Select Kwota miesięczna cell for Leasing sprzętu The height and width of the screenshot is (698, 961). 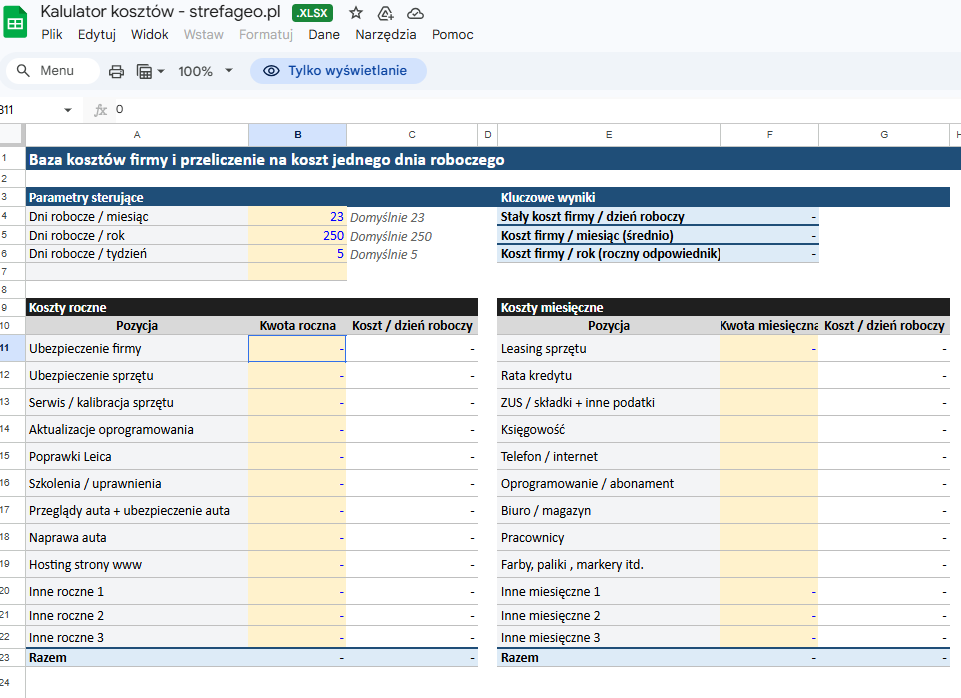[768, 348]
